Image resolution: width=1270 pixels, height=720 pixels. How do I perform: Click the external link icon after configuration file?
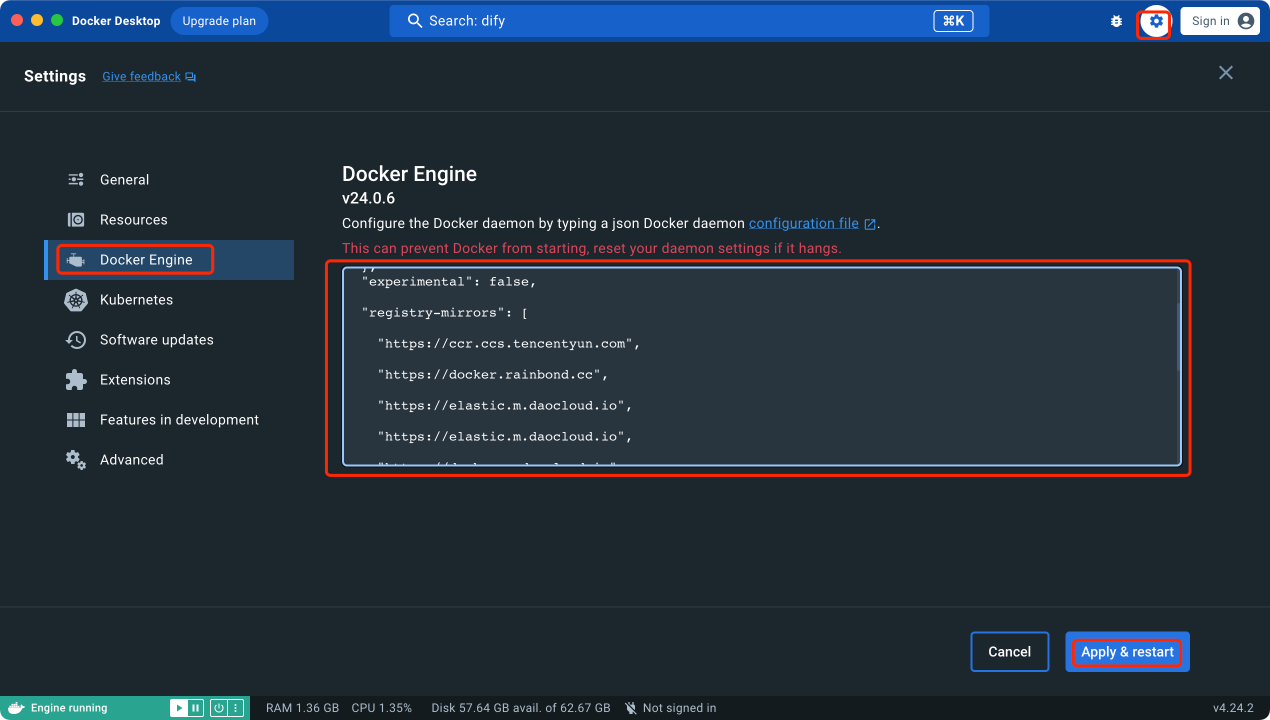coord(870,224)
